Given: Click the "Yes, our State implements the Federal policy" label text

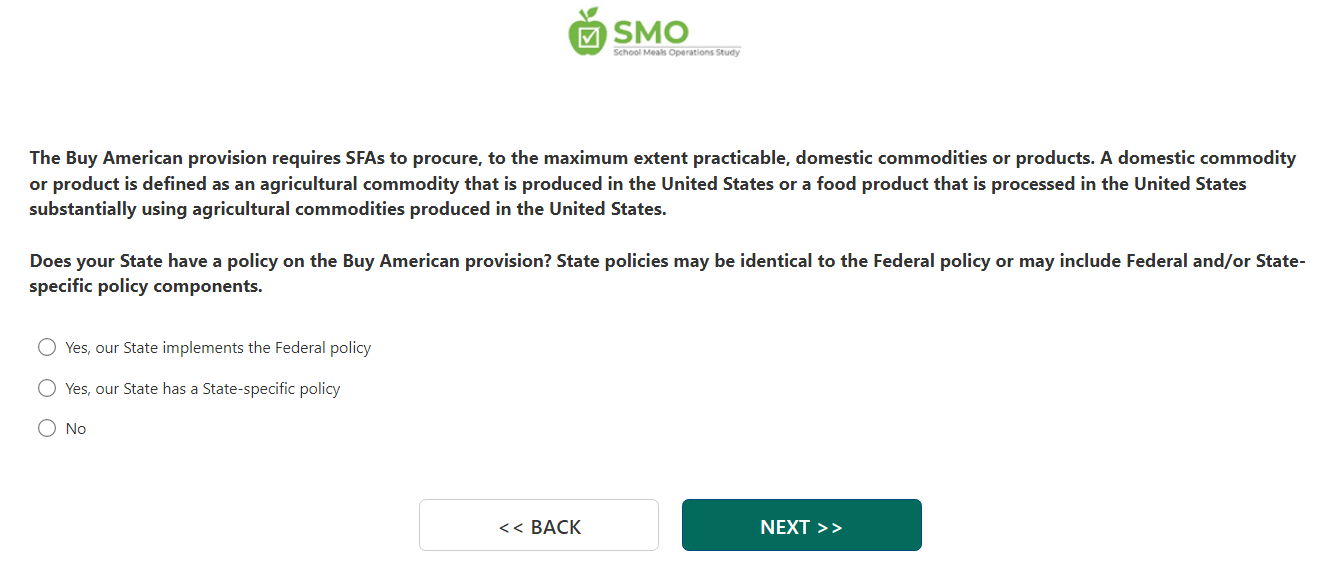Looking at the screenshot, I should point(218,348).
